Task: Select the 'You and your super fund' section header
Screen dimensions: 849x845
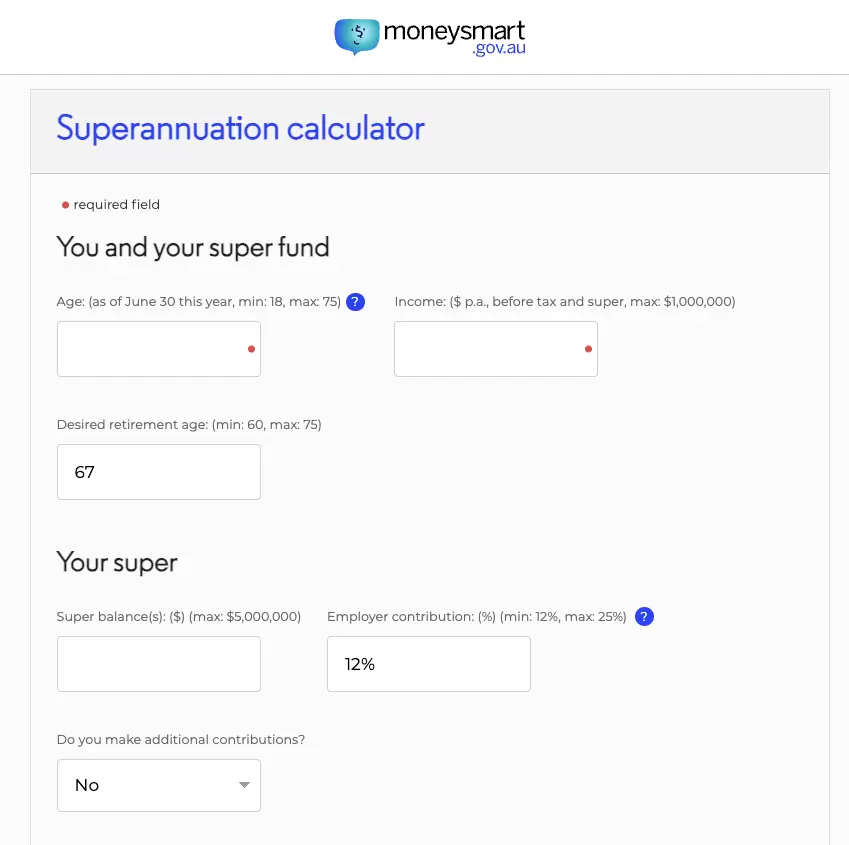Action: (x=193, y=247)
